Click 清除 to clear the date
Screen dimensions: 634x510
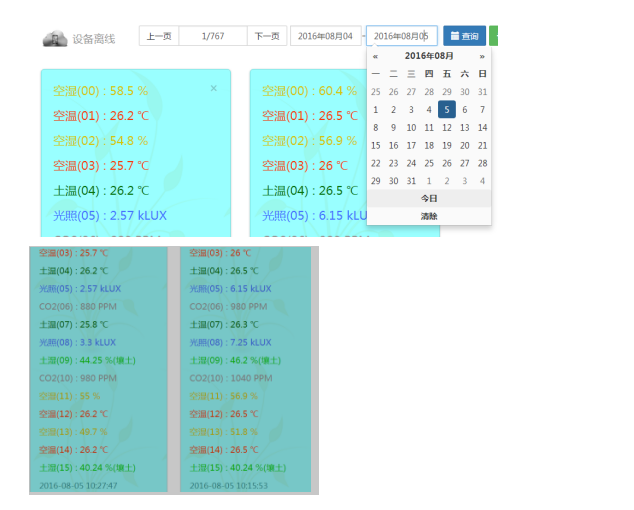(x=429, y=216)
